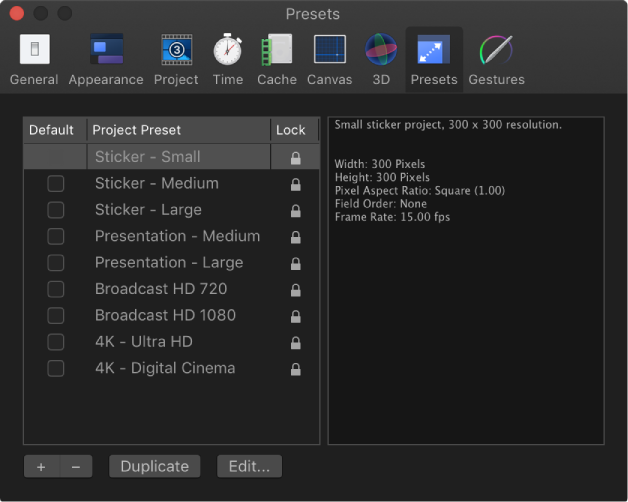
Task: Open the Cache preferences memory icon
Action: pyautogui.click(x=277, y=49)
